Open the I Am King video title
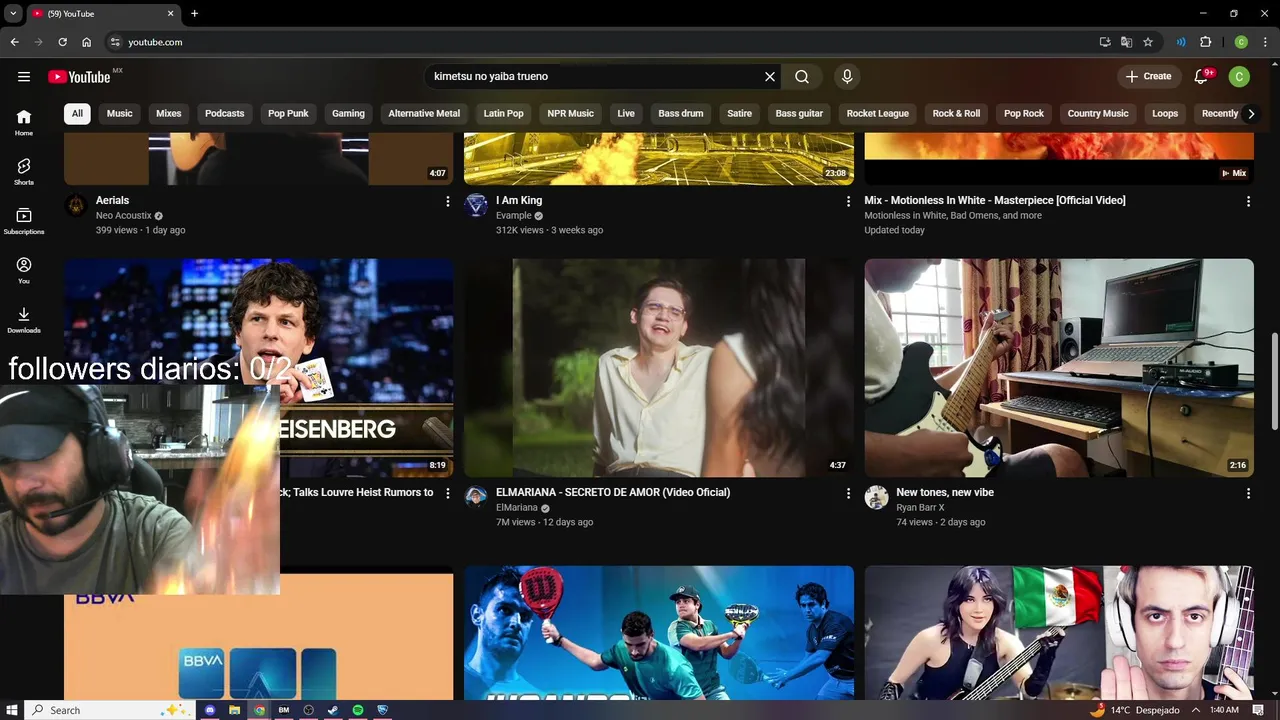The width and height of the screenshot is (1280, 720). (x=519, y=200)
